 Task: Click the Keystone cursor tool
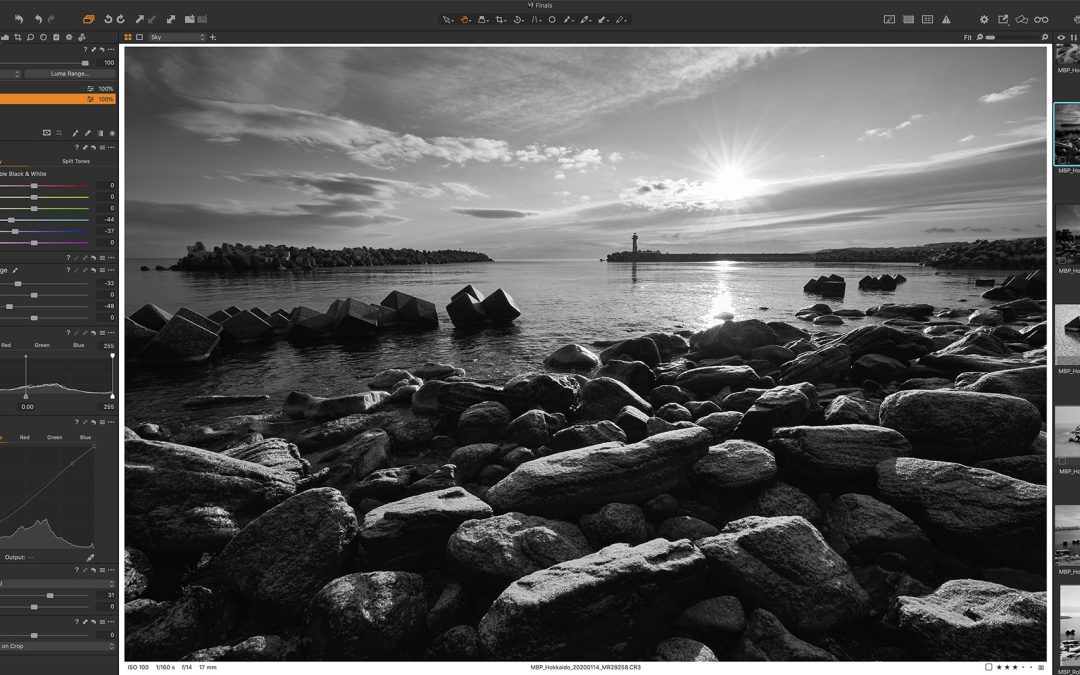click(x=536, y=19)
